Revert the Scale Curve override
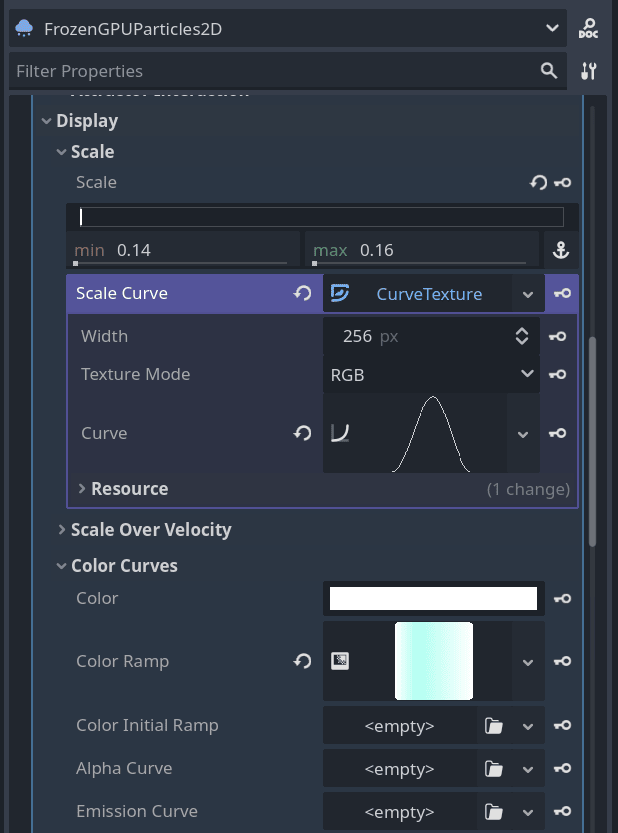The image size is (618, 833). (x=302, y=293)
